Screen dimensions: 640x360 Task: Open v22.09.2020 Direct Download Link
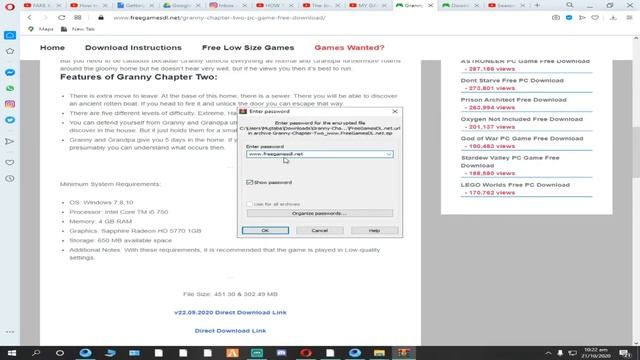click(x=230, y=313)
